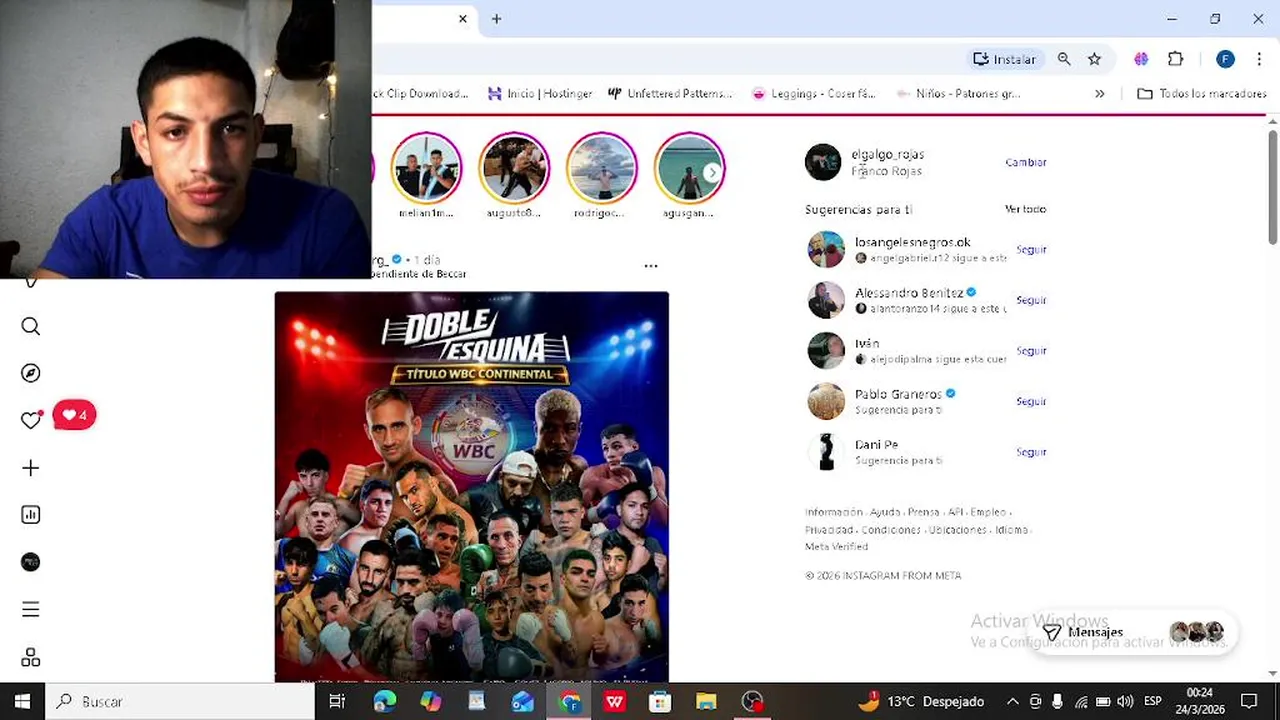Open ESP language indicator in tray
The height and width of the screenshot is (720, 1280).
[x=1152, y=701]
